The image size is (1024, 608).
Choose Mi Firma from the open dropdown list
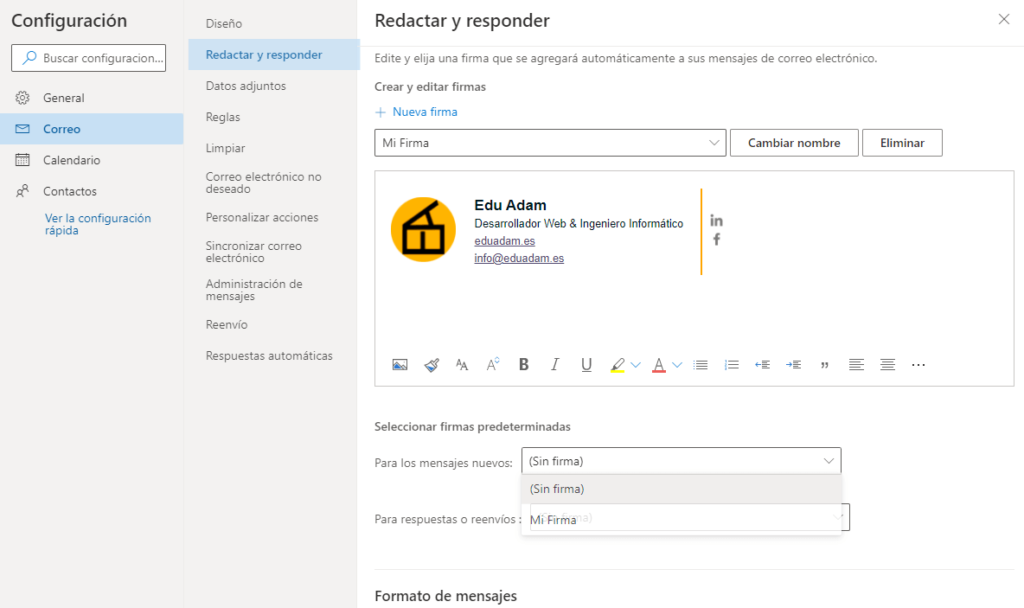click(x=553, y=520)
